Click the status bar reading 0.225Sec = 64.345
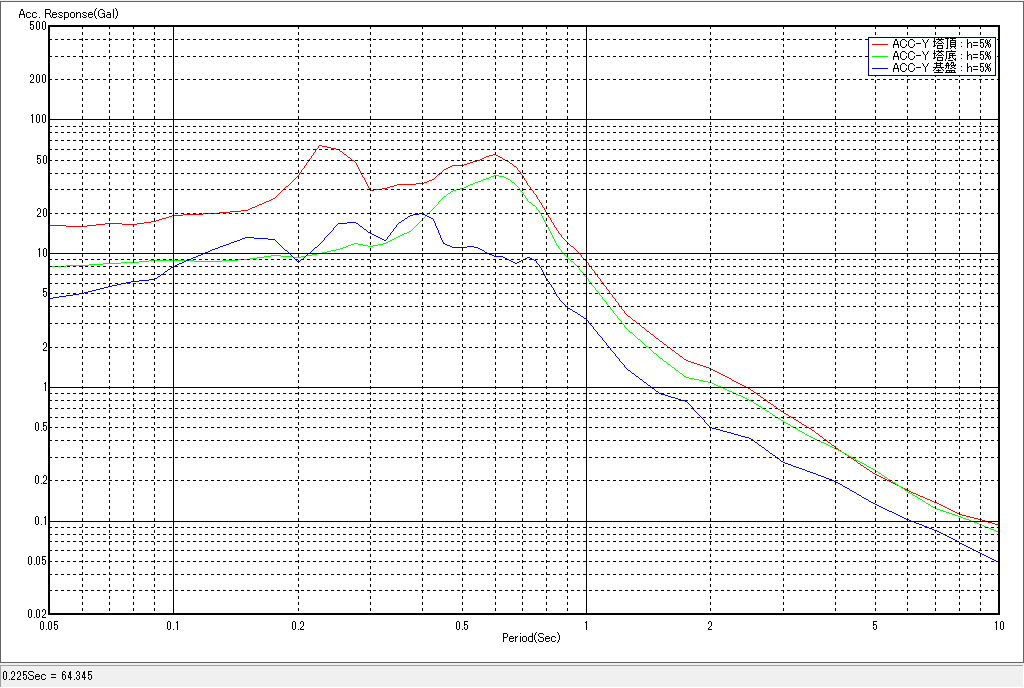The image size is (1024, 688). coord(48,677)
